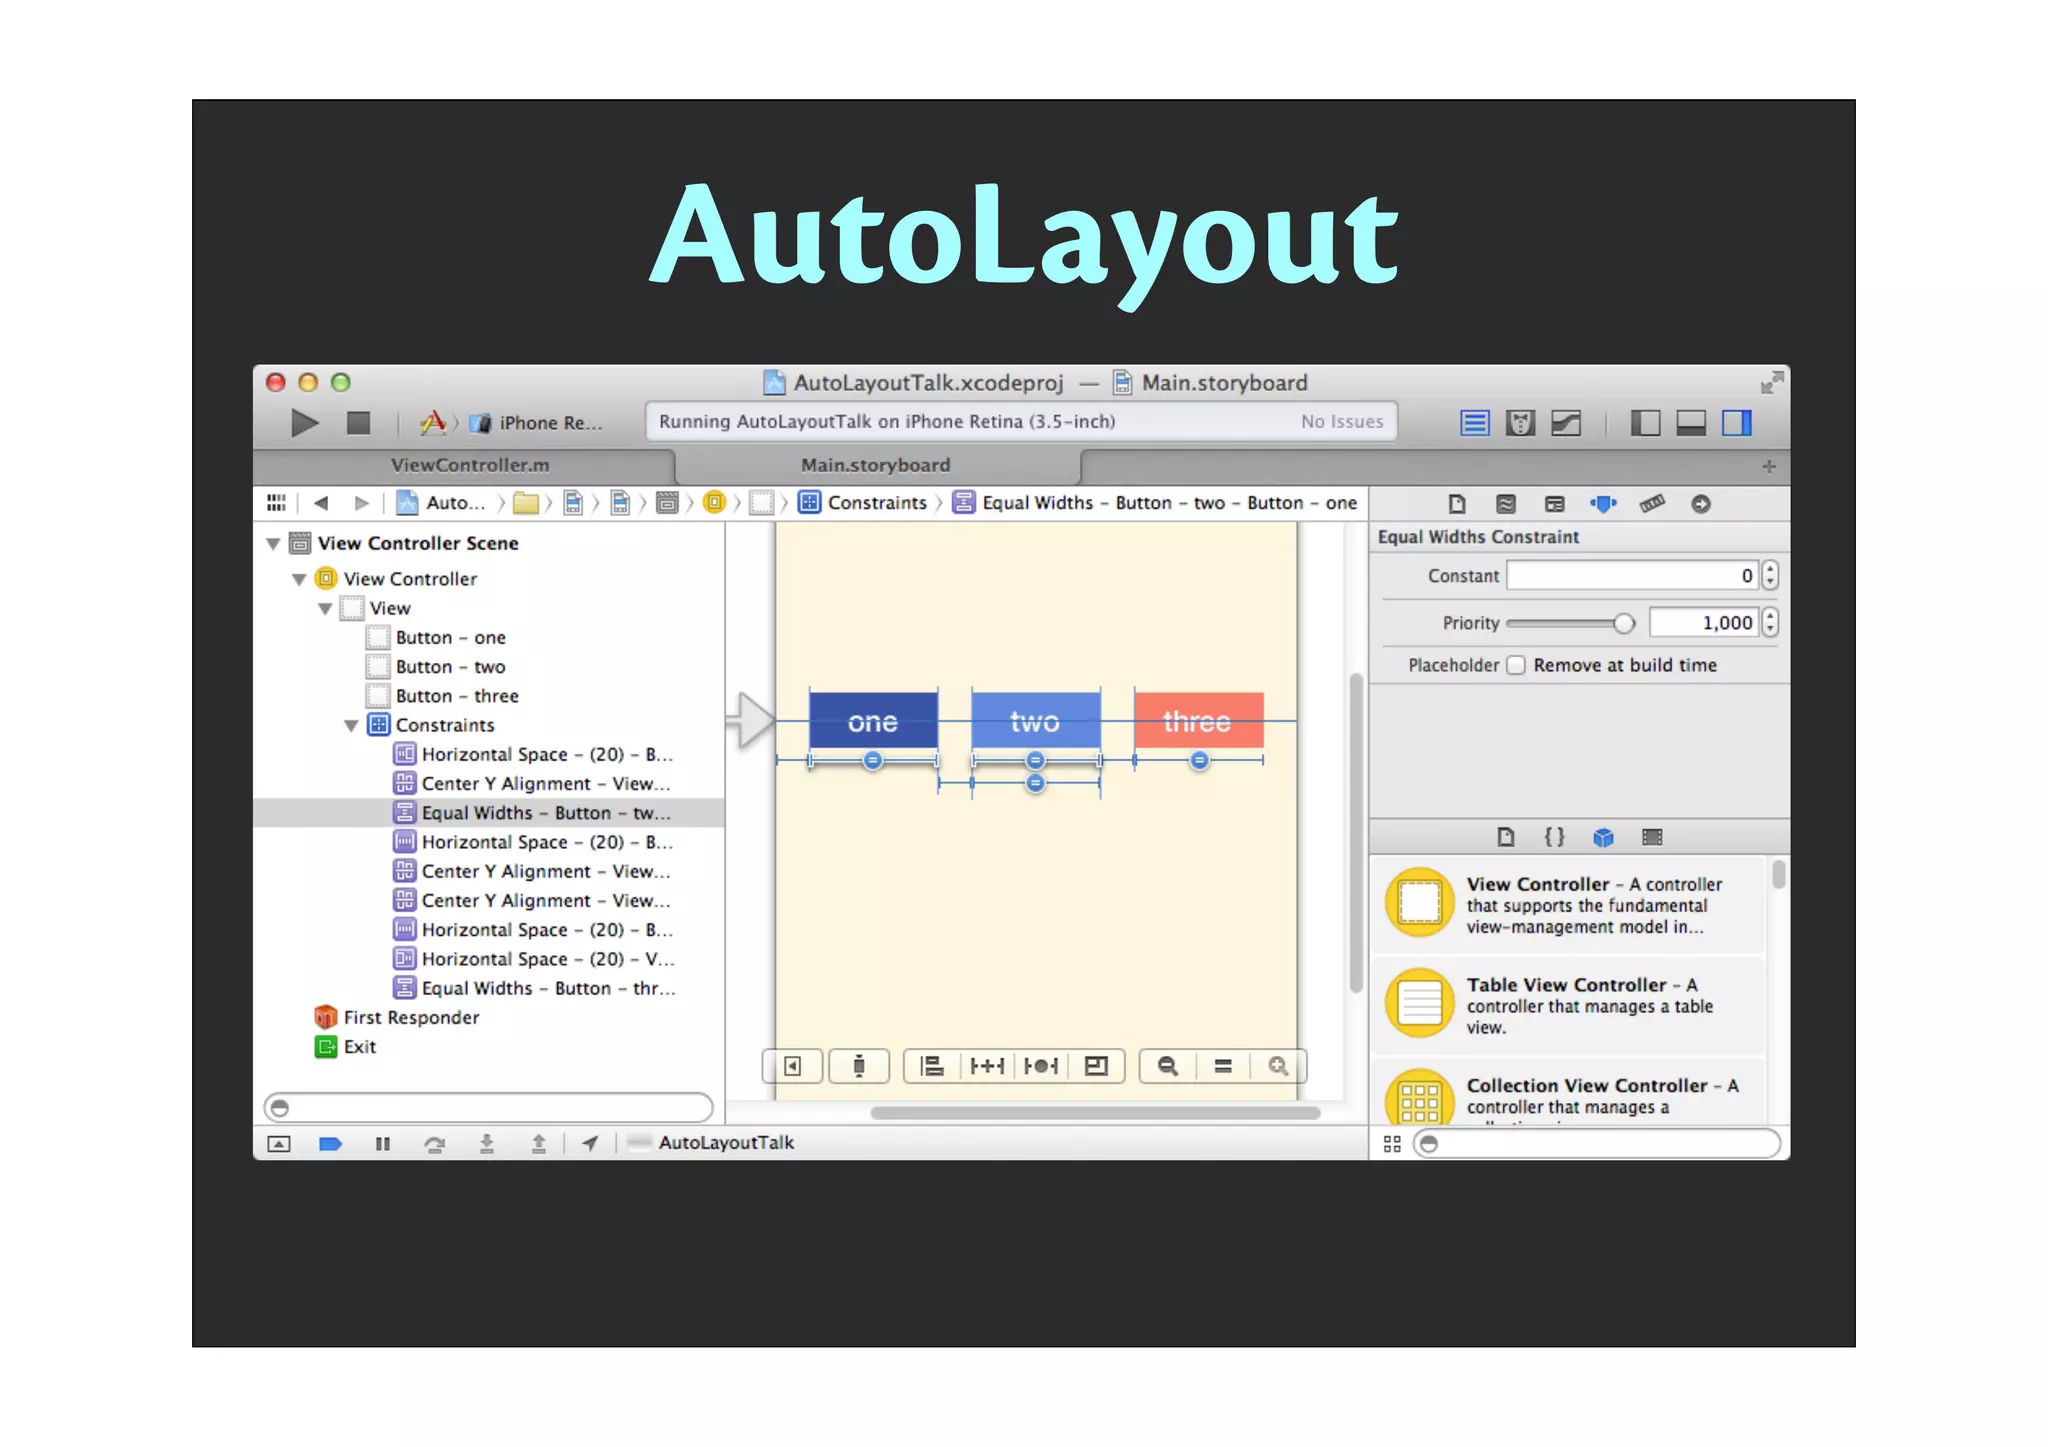Show the Attributes inspector
2048x1447 pixels.
point(1603,504)
